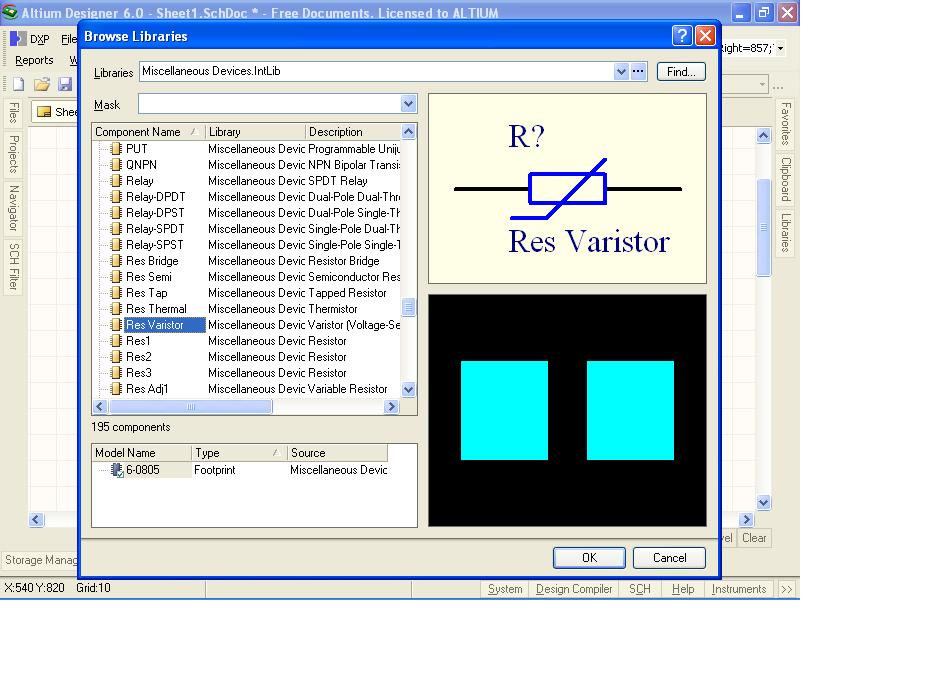The height and width of the screenshot is (690, 950).
Task: Click the QNPN component icon
Action: coord(116,165)
